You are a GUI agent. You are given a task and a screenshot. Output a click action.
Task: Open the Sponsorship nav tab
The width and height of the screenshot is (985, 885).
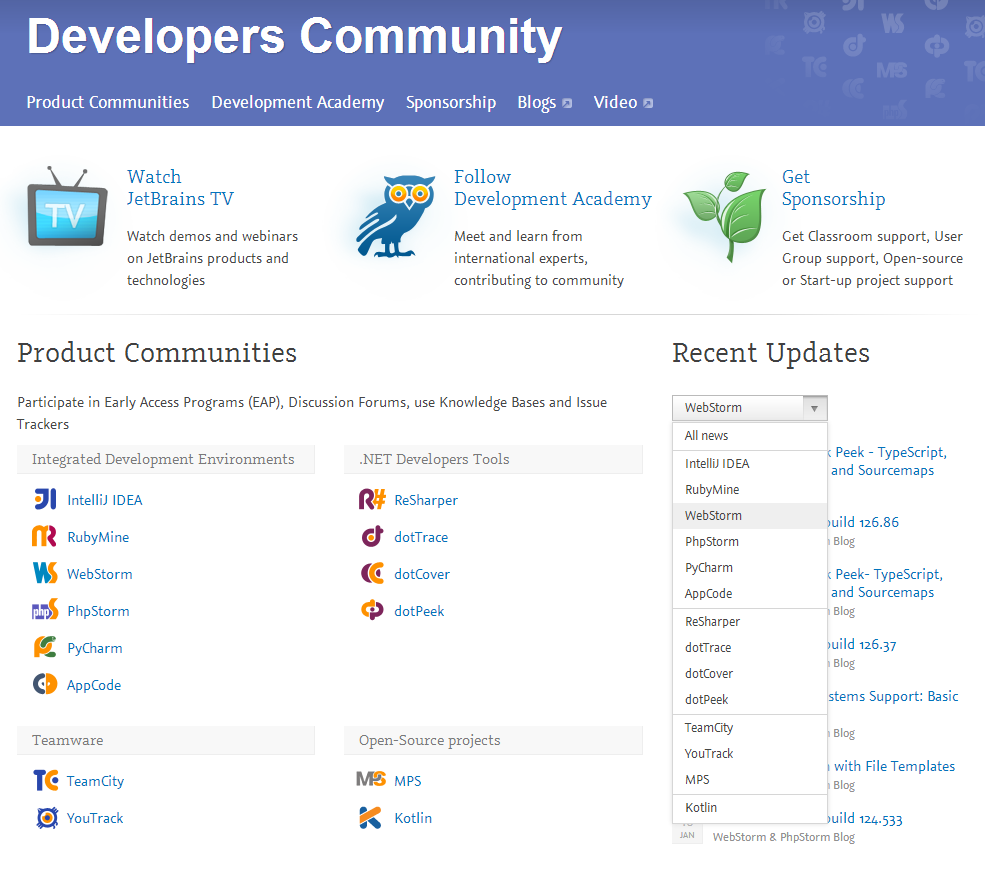450,102
